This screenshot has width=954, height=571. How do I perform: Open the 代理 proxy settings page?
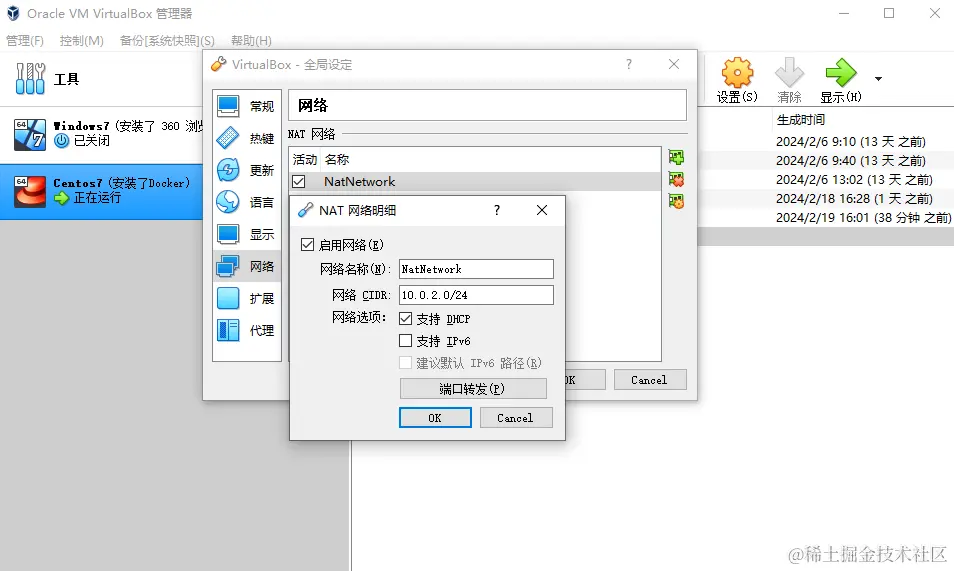click(x=246, y=330)
